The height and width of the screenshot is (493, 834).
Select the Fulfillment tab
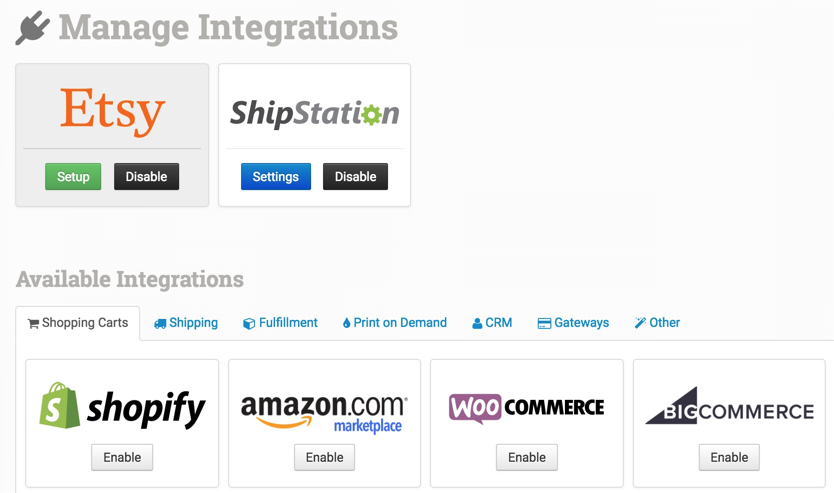(280, 323)
